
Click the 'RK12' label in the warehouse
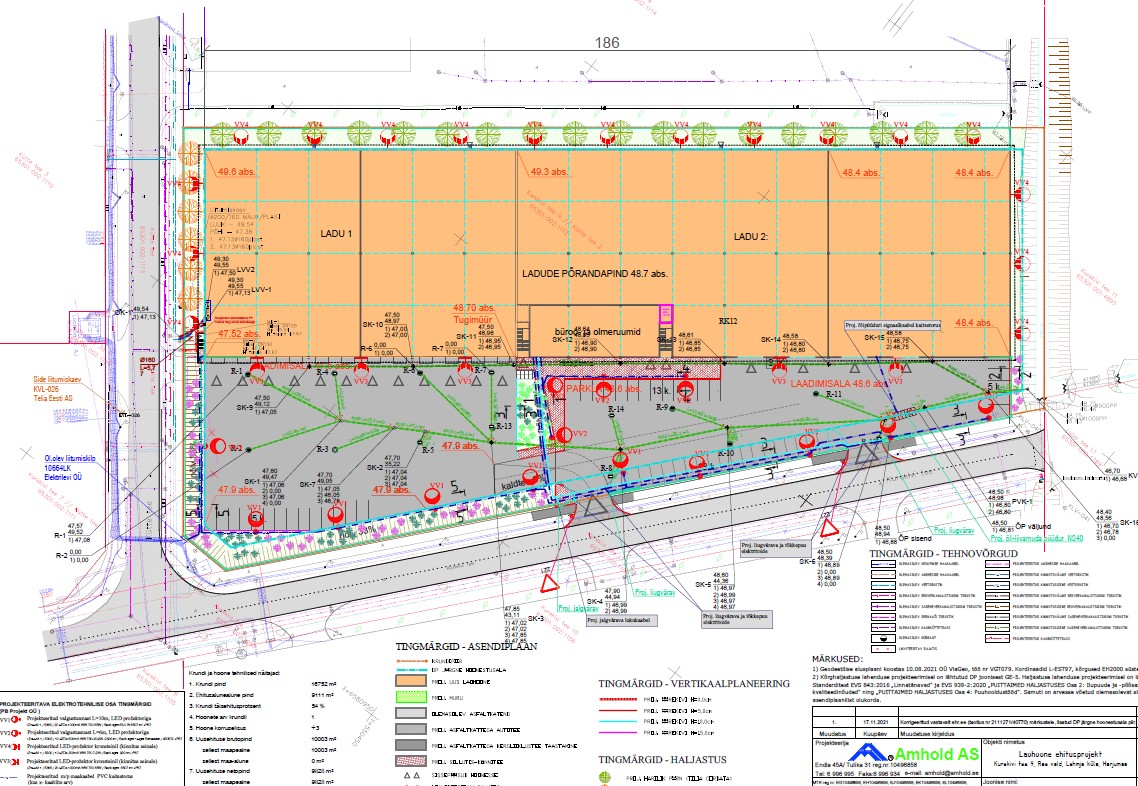click(728, 320)
